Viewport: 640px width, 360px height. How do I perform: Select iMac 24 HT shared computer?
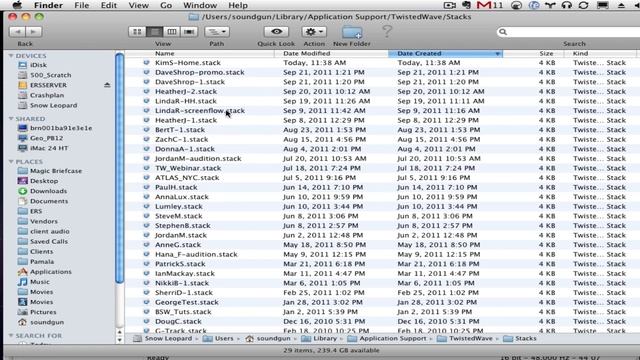tap(49, 148)
